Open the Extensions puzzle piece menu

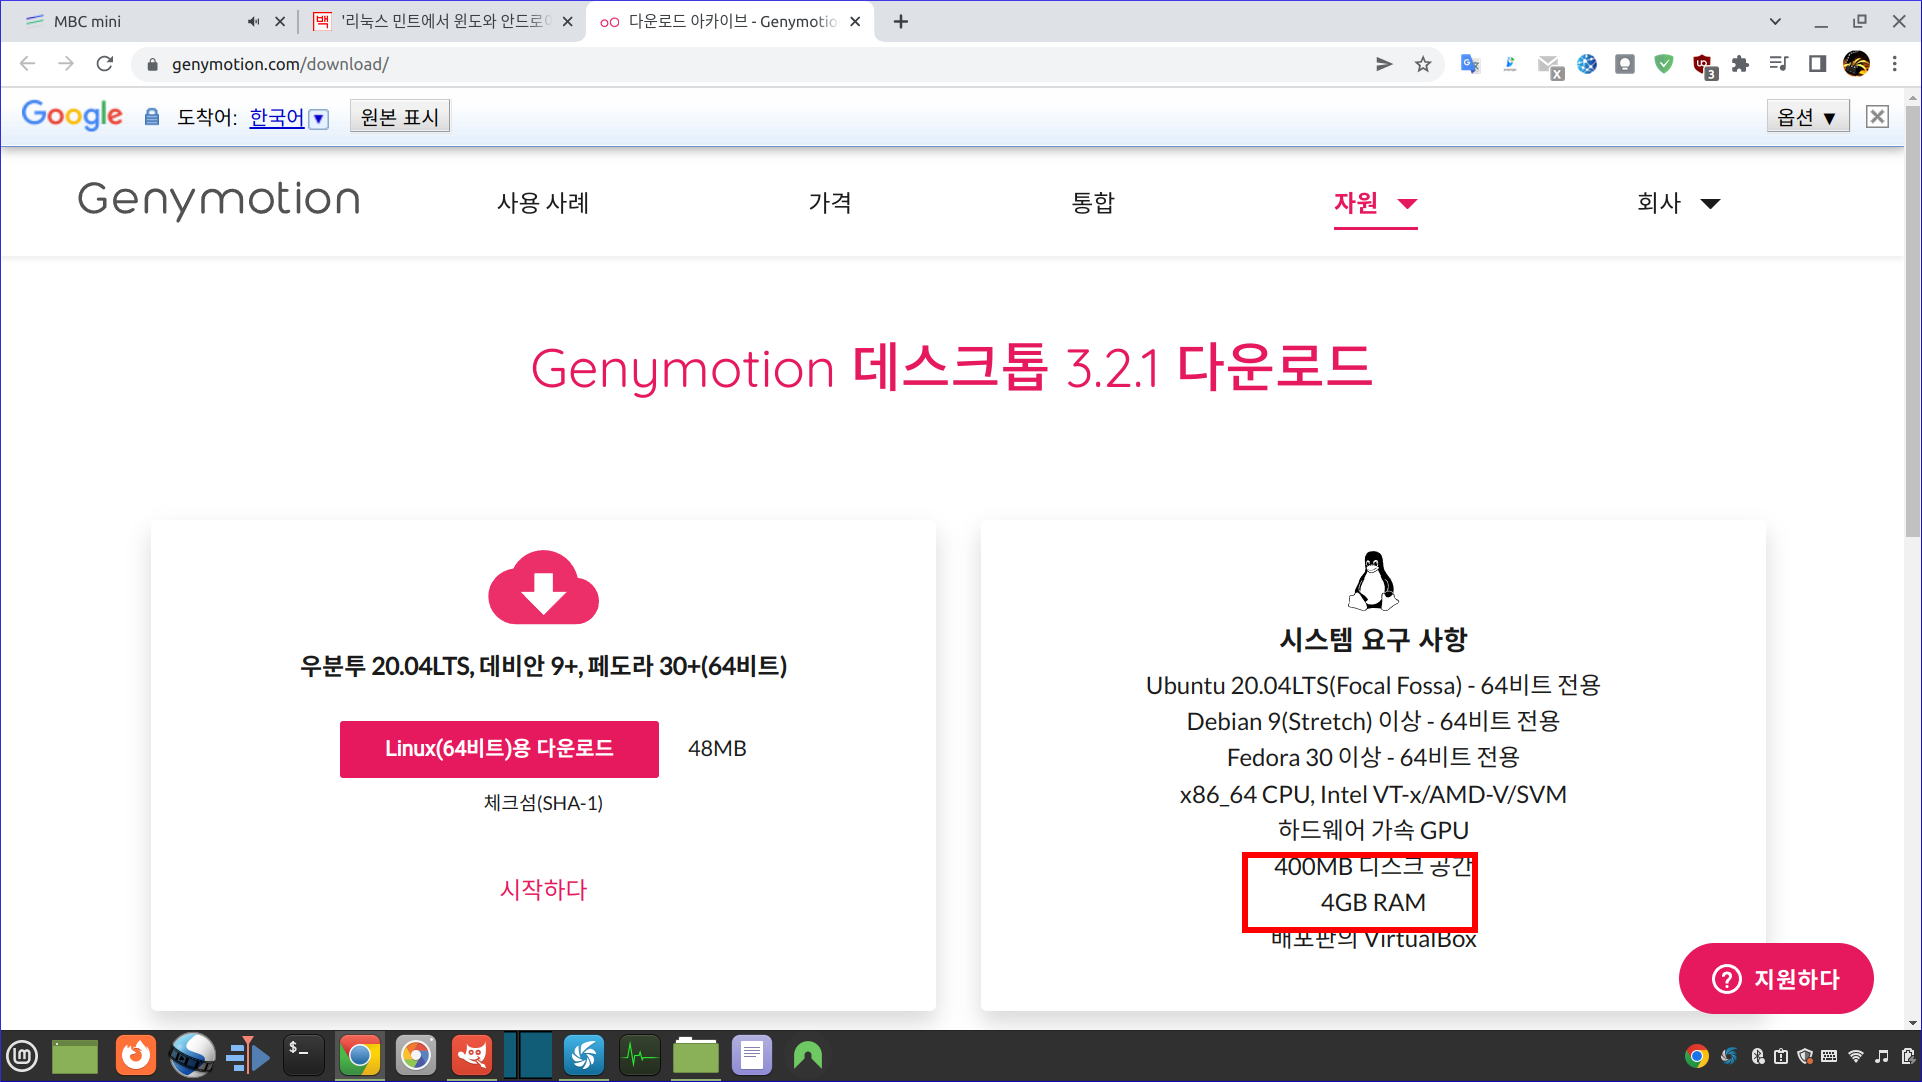click(1740, 64)
